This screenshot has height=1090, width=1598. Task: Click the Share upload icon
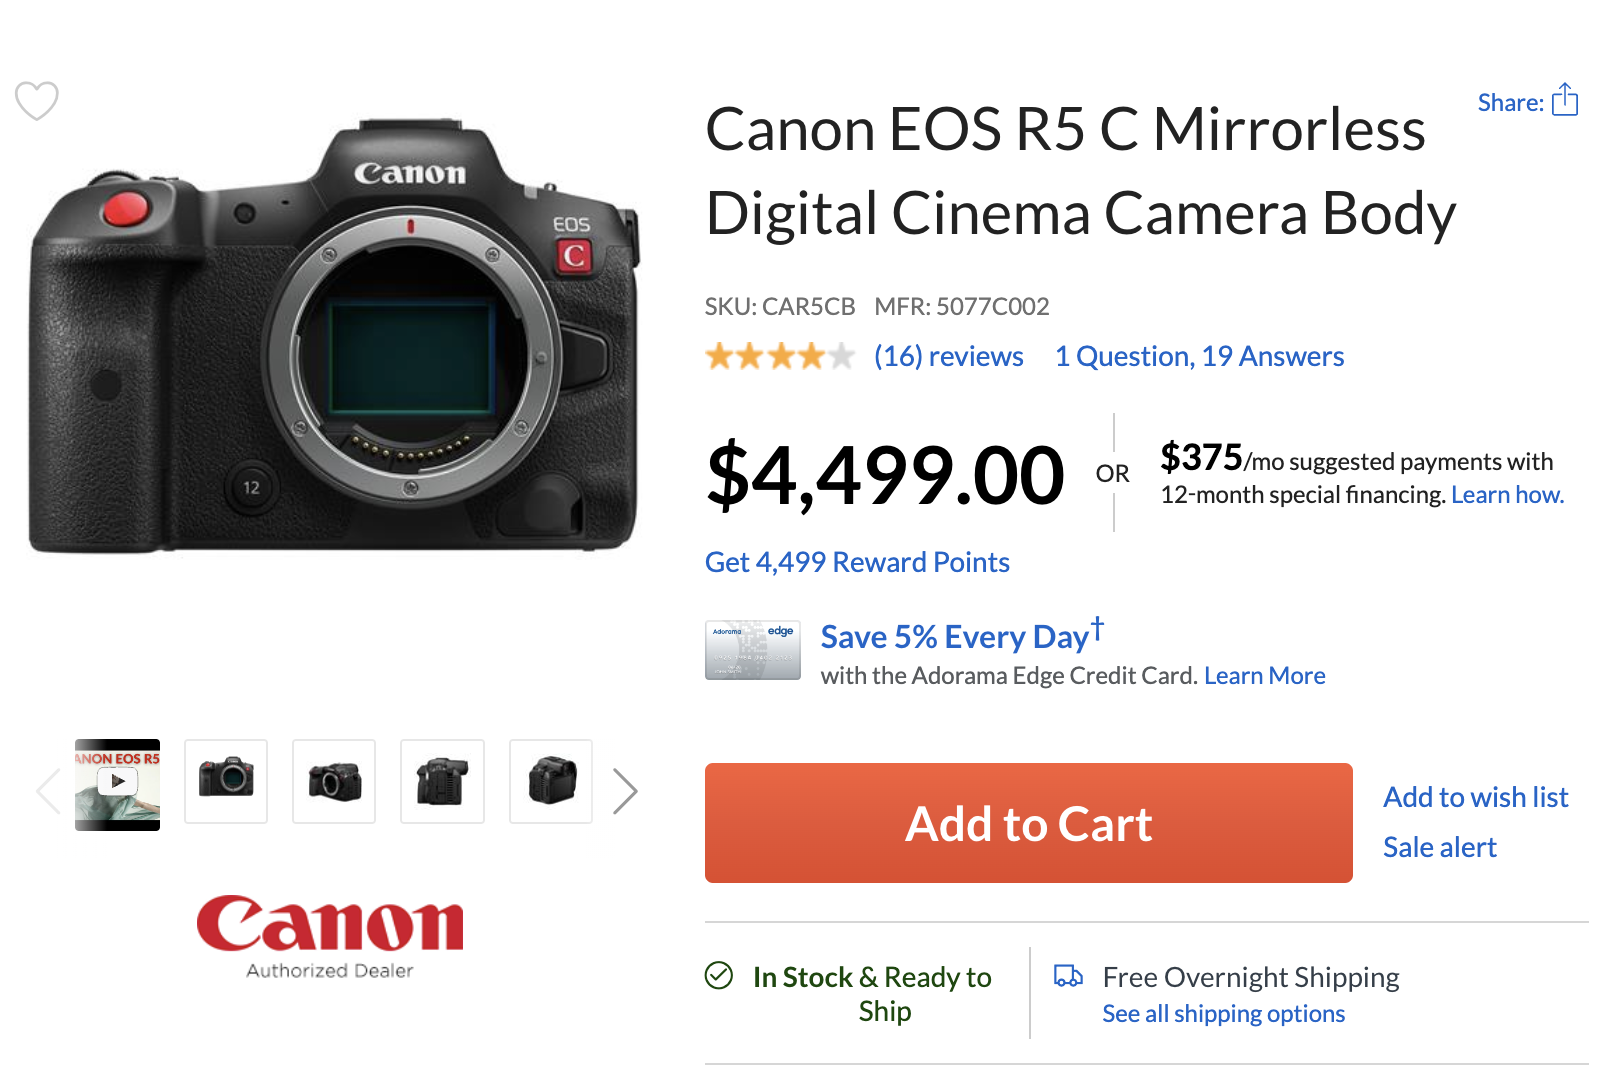[1564, 101]
